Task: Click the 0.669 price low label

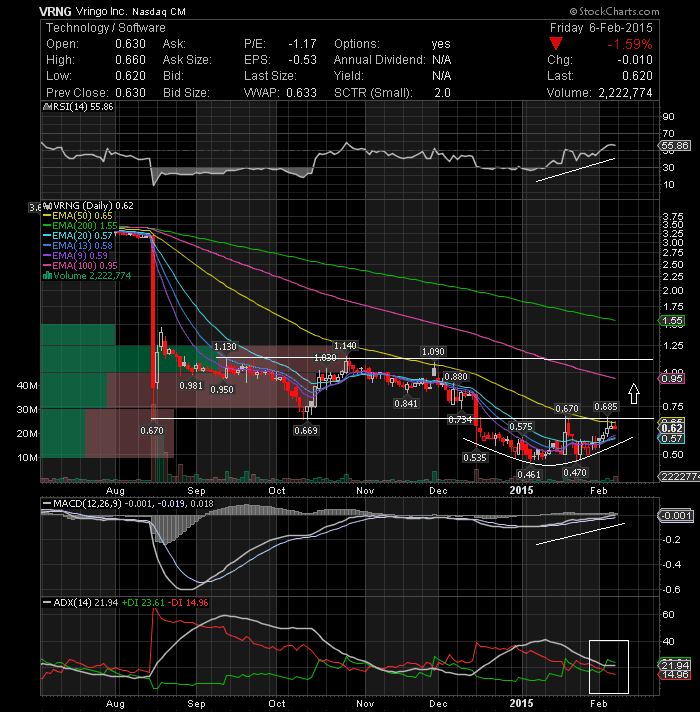Action: tap(306, 430)
